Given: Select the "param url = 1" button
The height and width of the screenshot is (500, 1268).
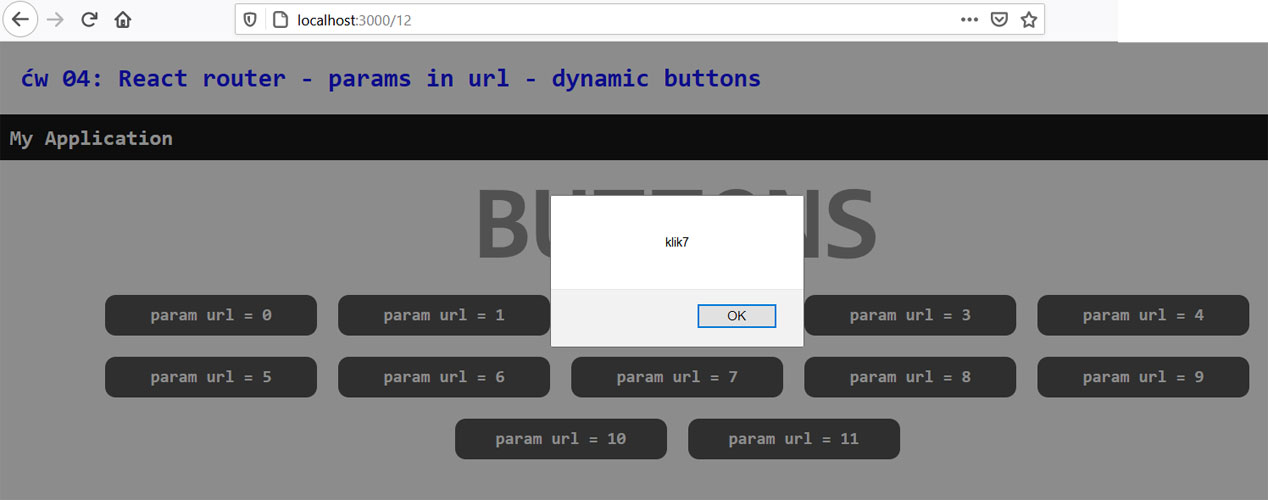Looking at the screenshot, I should [x=444, y=315].
